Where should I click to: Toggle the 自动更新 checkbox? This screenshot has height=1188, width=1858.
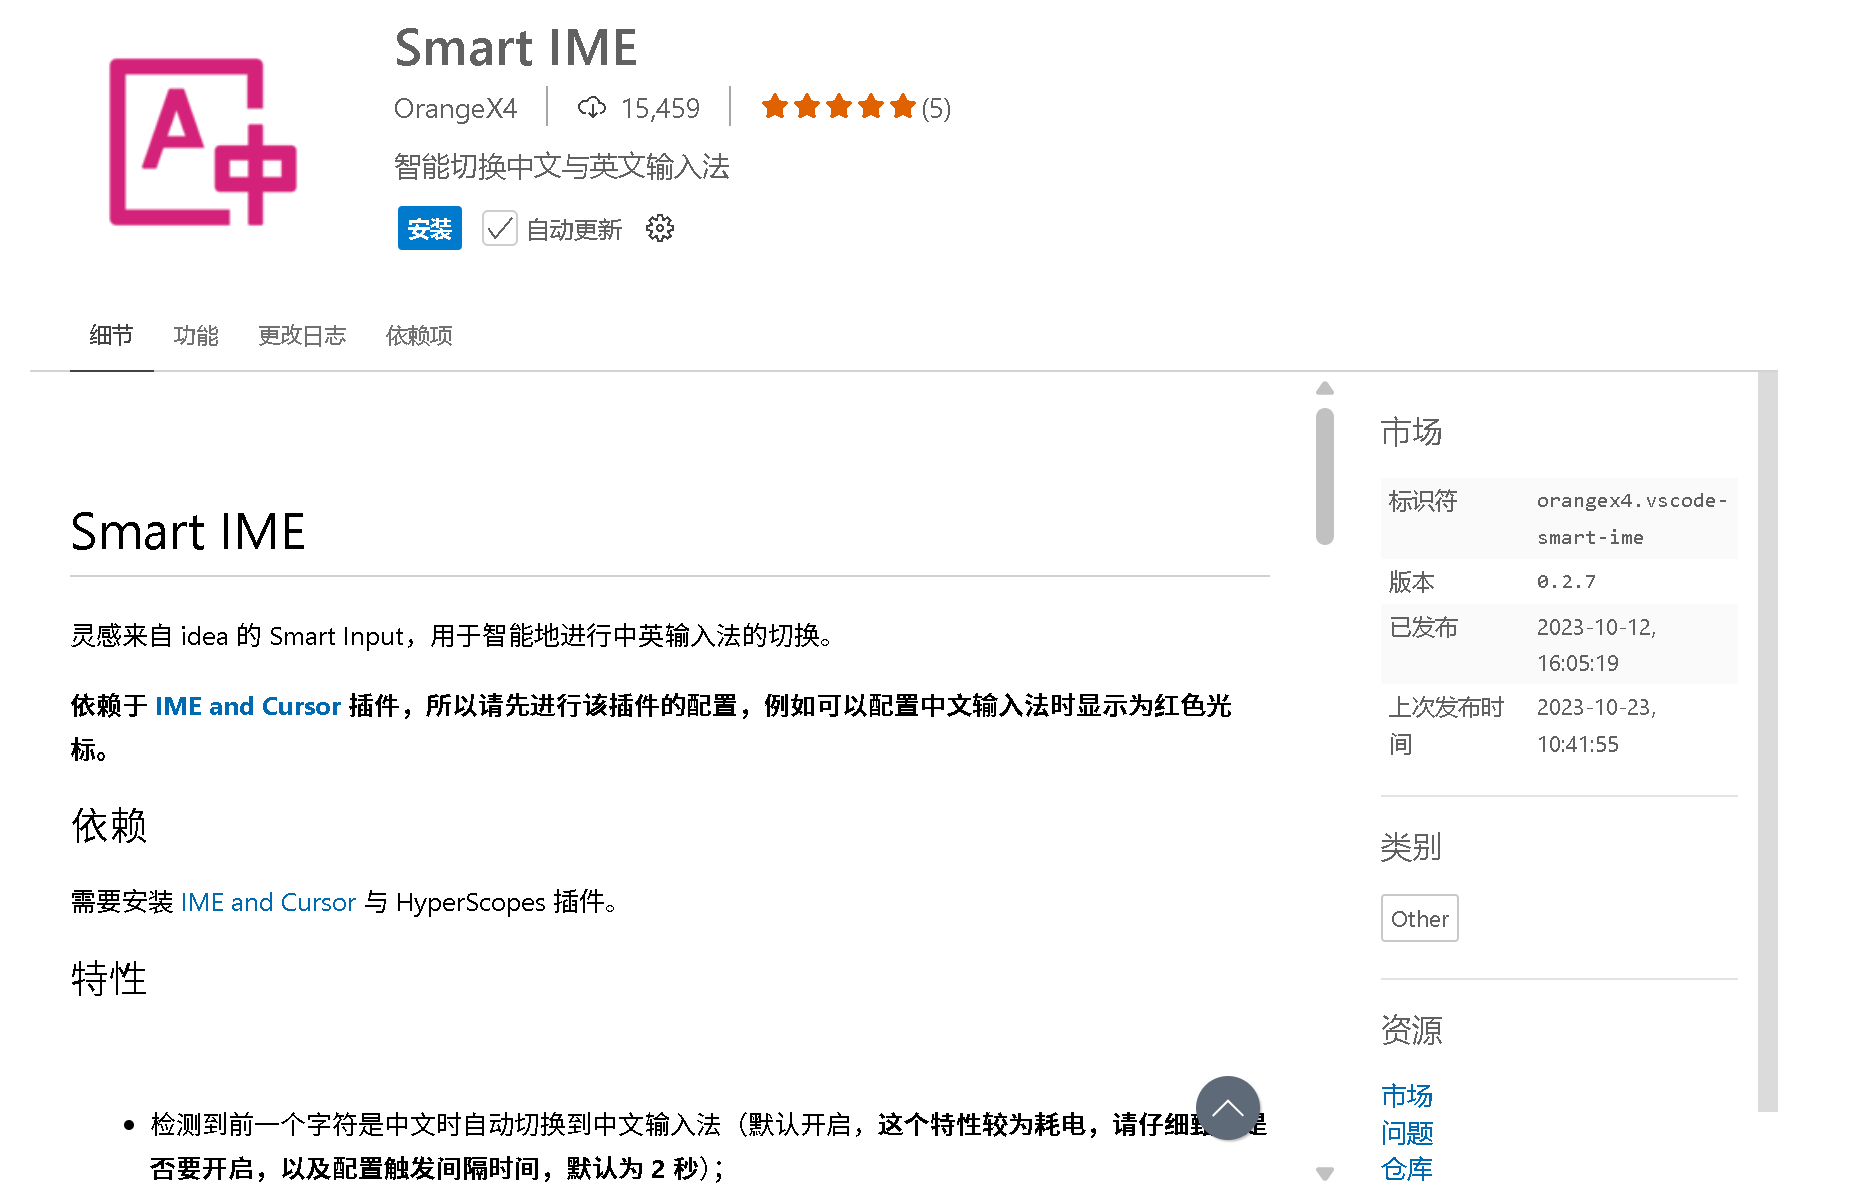pos(499,229)
